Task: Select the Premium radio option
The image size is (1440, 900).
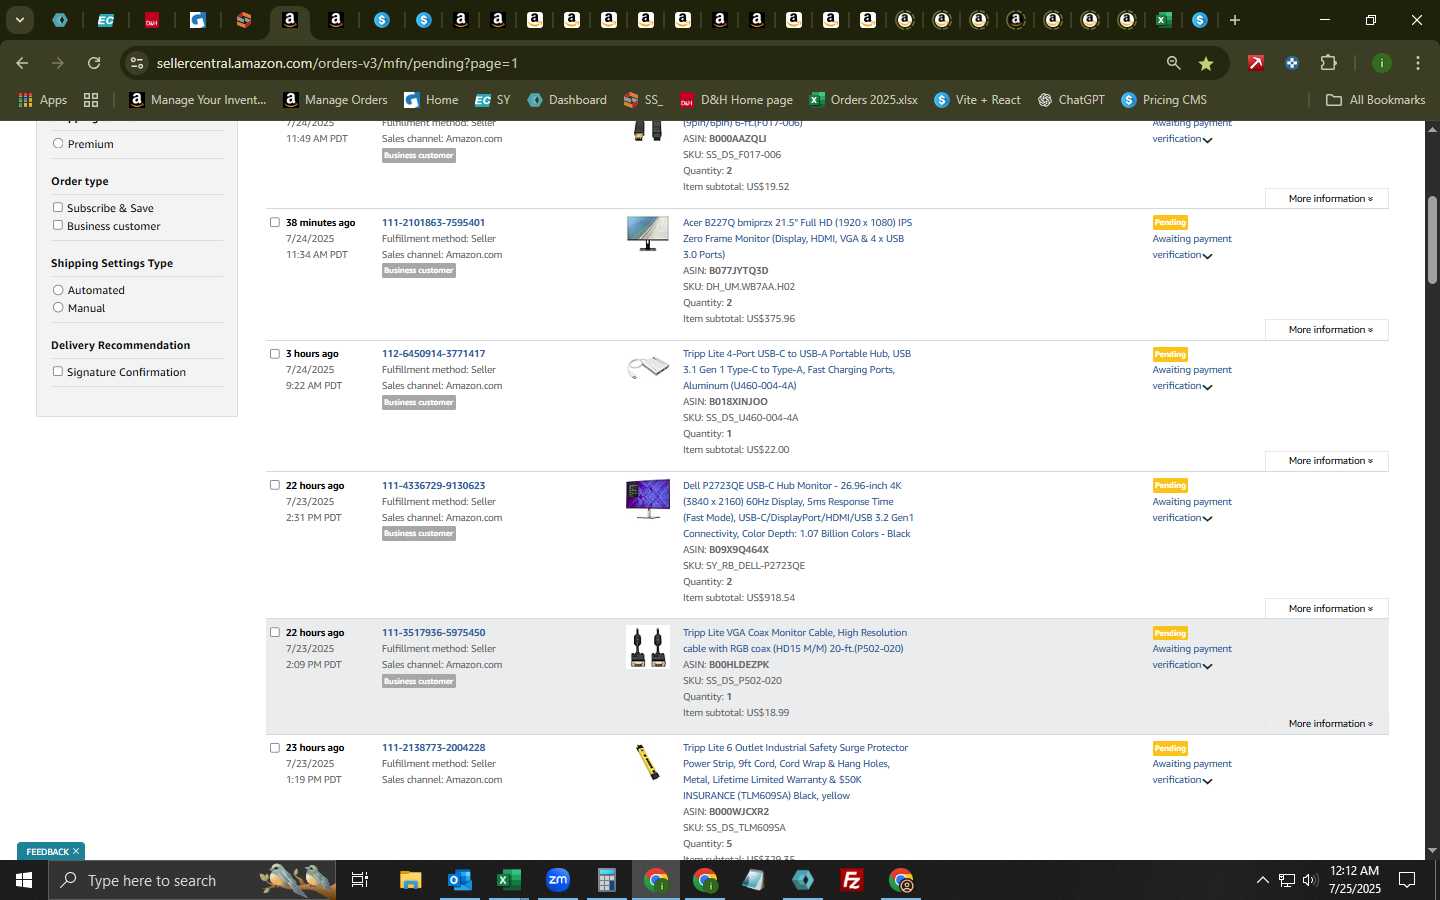Action: [x=58, y=143]
